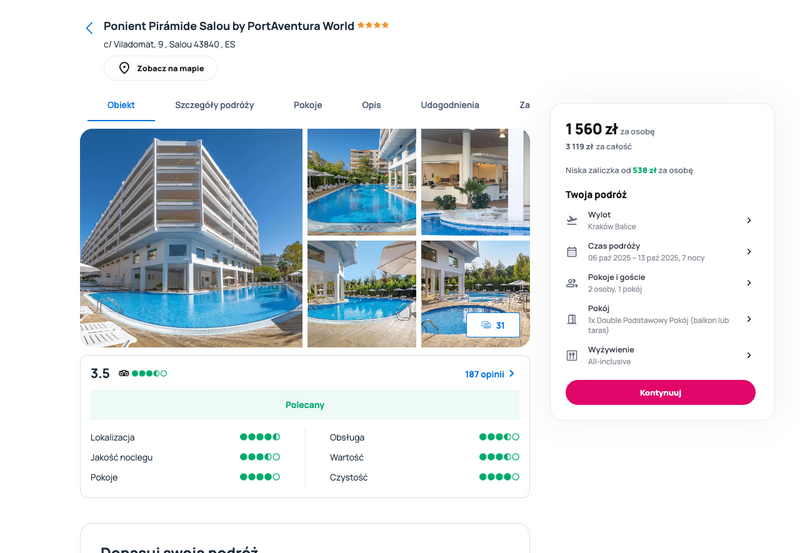
Task: Click the Tripadvisor owl logo
Action: 124,373
